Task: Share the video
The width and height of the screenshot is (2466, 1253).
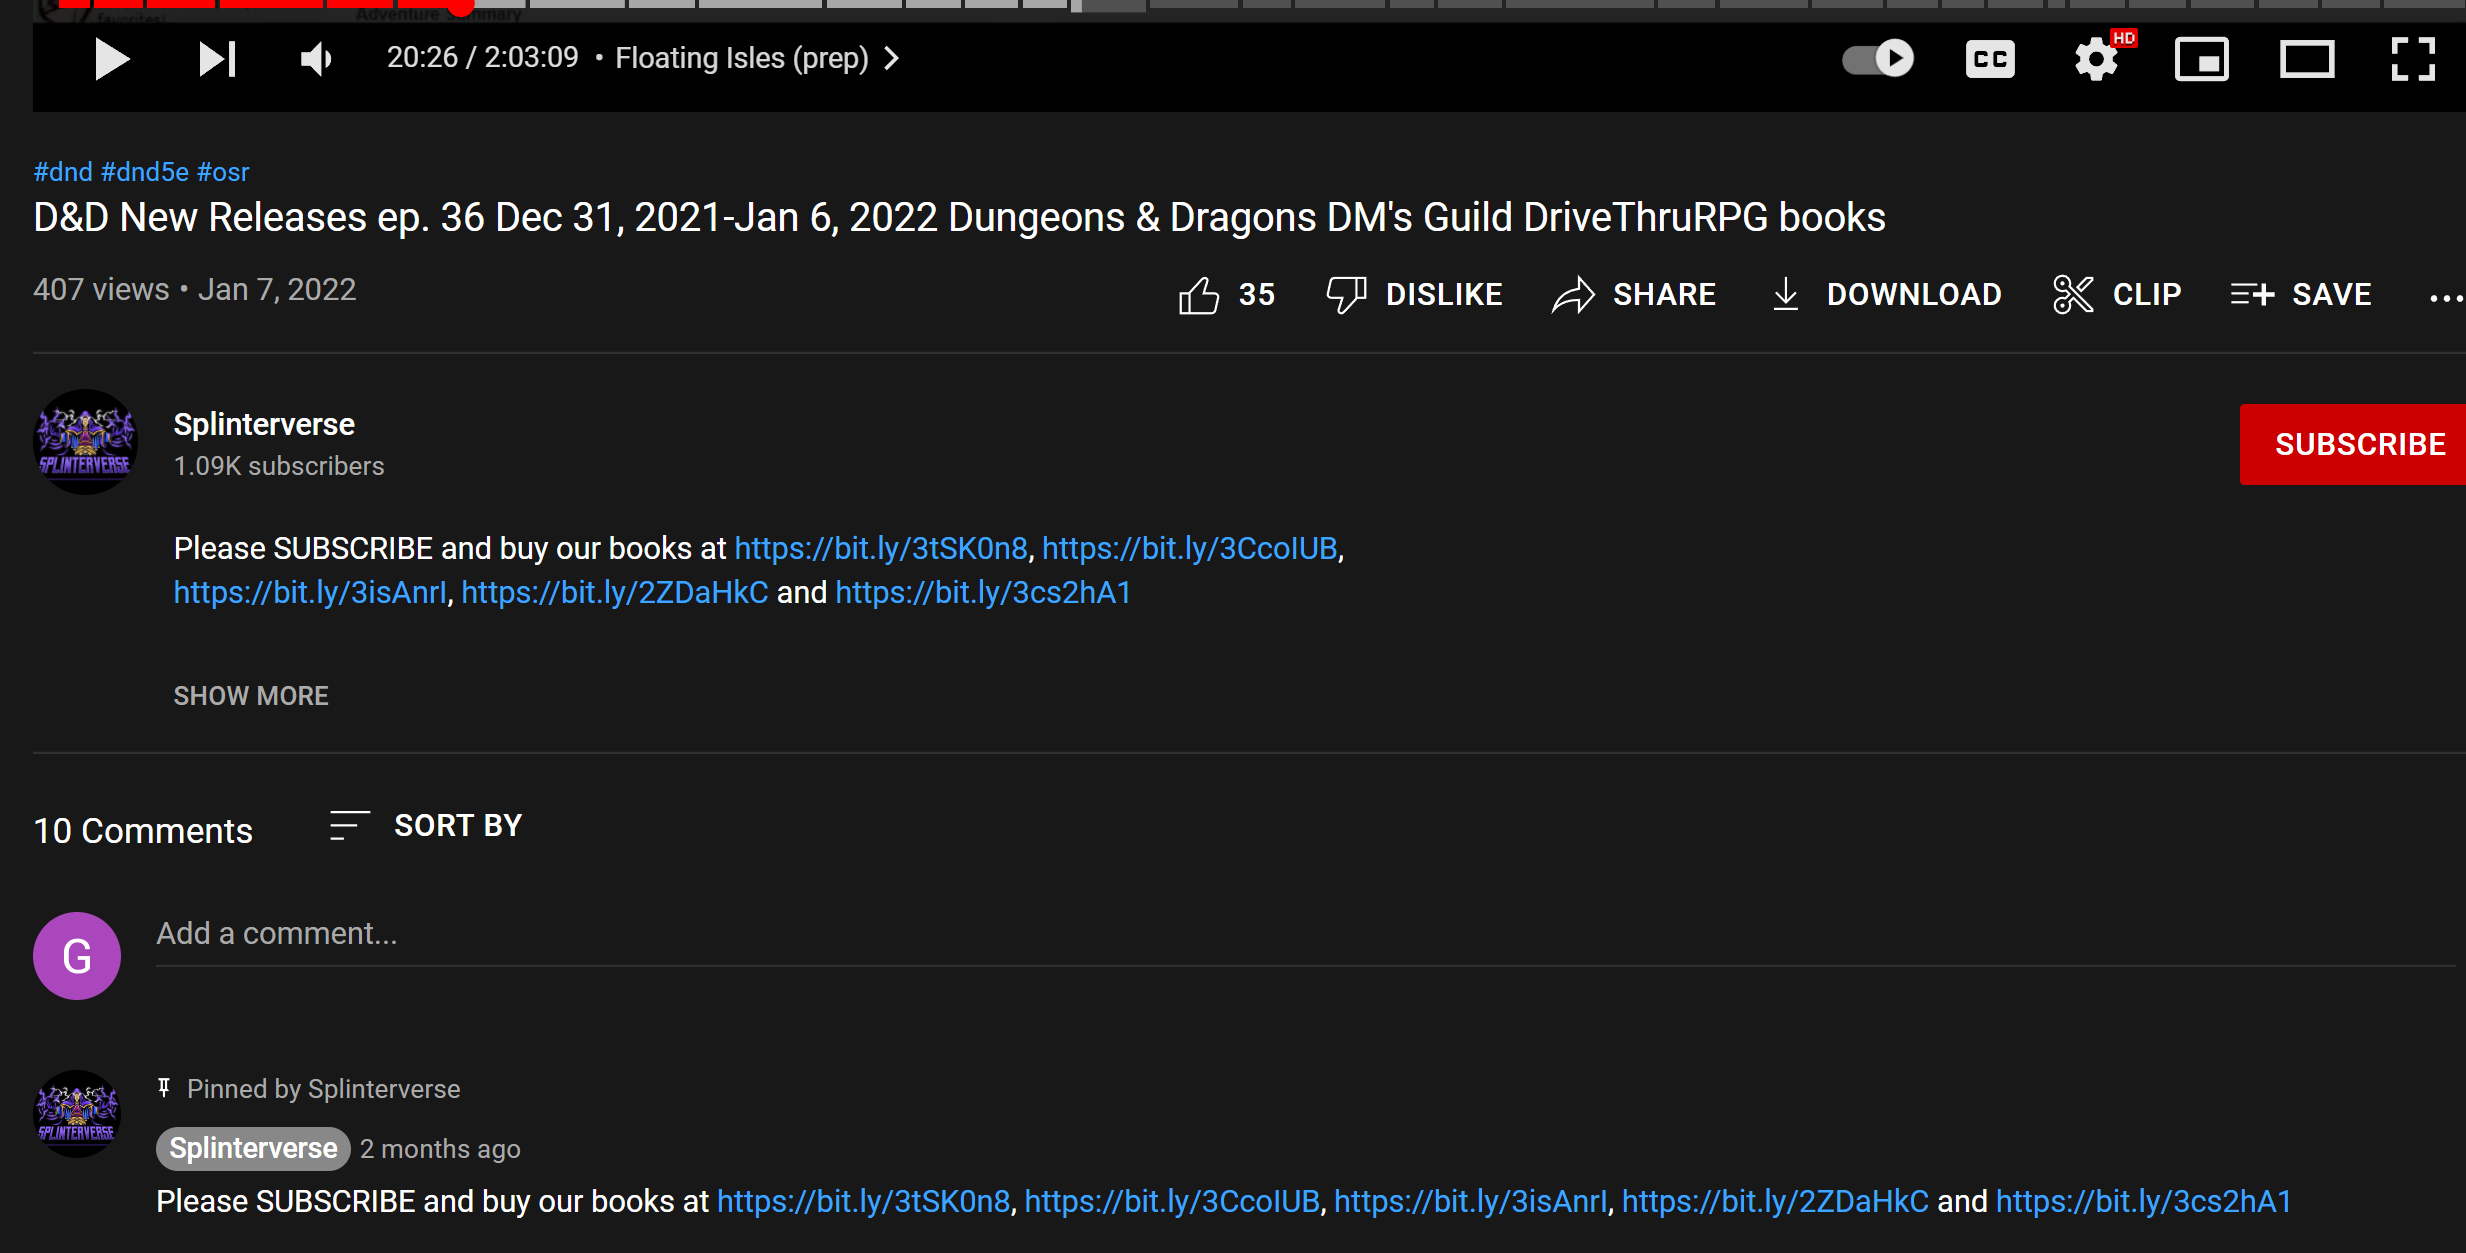Action: coord(1634,295)
